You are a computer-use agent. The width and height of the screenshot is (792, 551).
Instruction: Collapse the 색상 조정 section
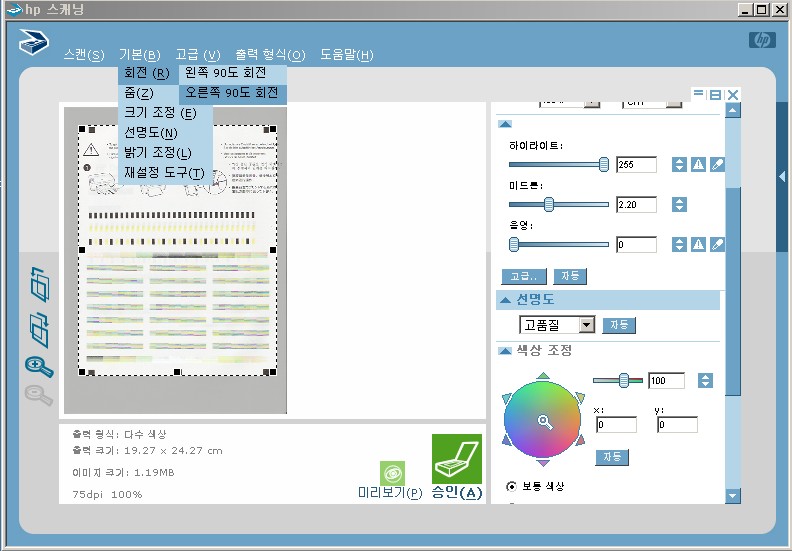click(x=505, y=350)
